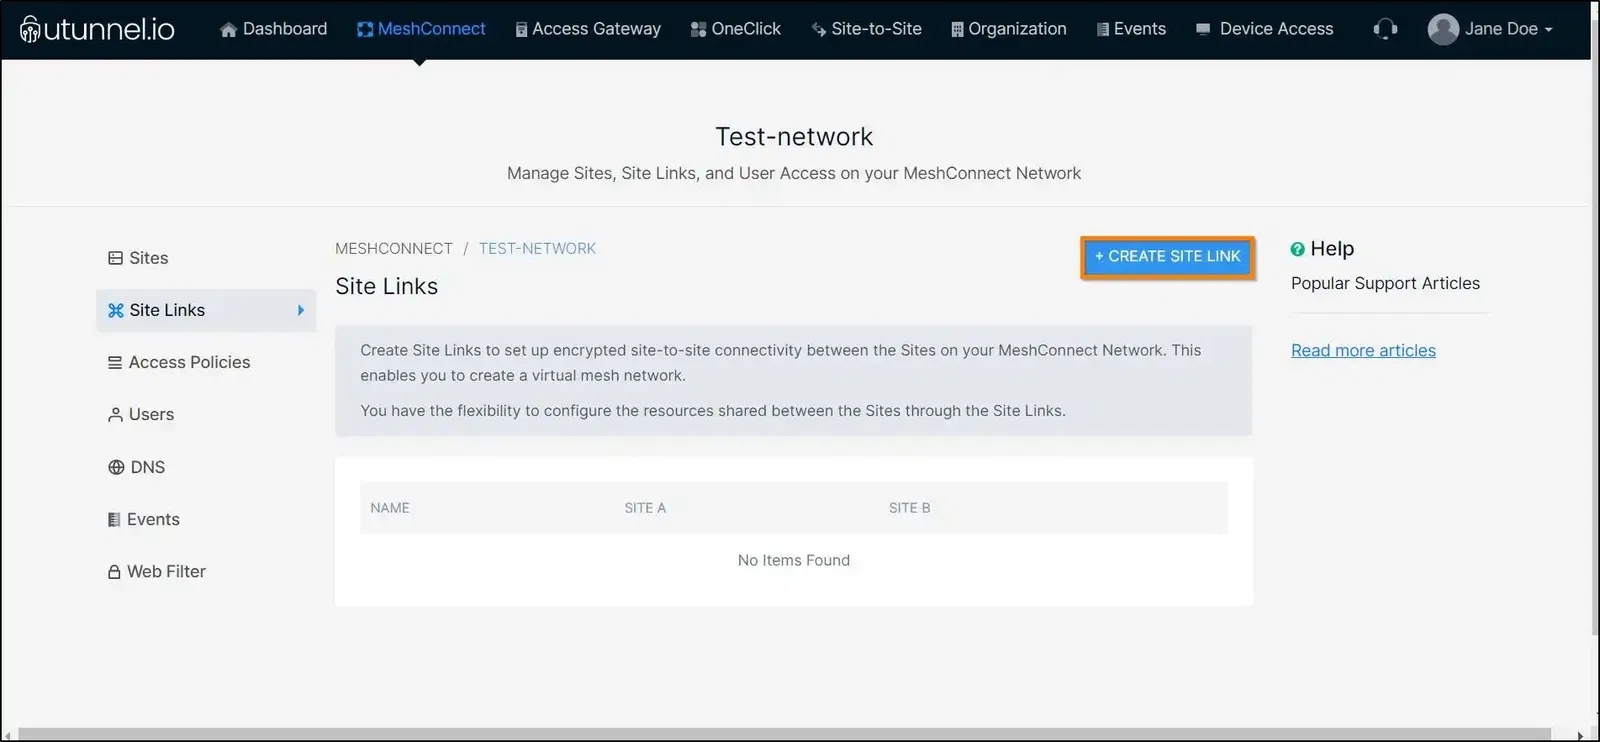The height and width of the screenshot is (742, 1600).
Task: Open the Jane Doe account dropdown
Action: point(1491,29)
